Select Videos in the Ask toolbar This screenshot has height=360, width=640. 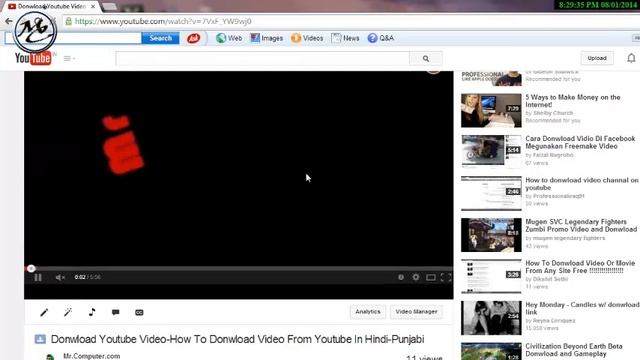coord(307,38)
